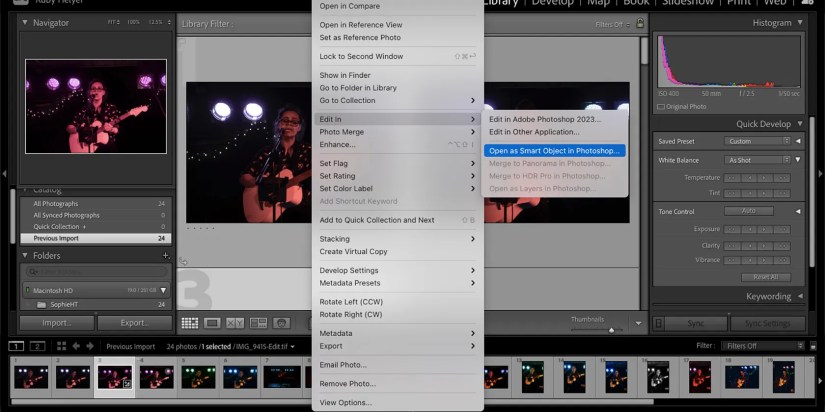Choose Open as Smart Object in Photoshop
Image resolution: width=825 pixels, height=412 pixels.
(x=554, y=150)
